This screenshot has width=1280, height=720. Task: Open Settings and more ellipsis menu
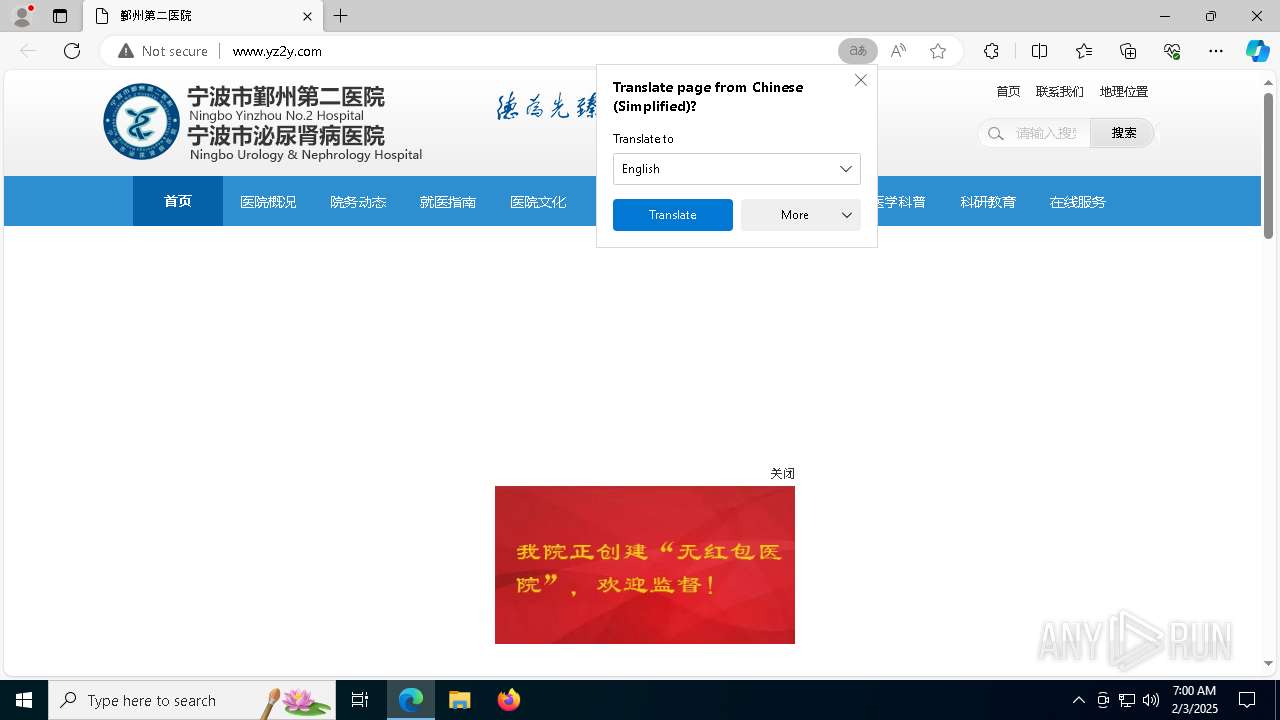click(1216, 51)
